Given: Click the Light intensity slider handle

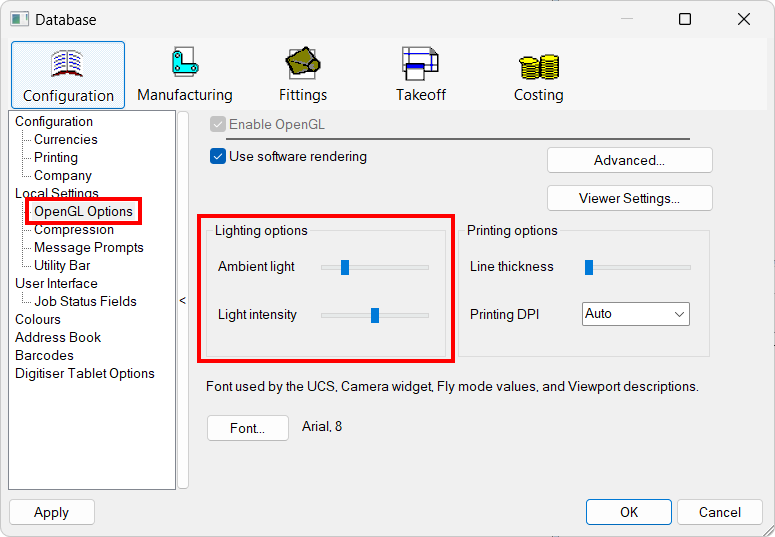Looking at the screenshot, I should 375,315.
